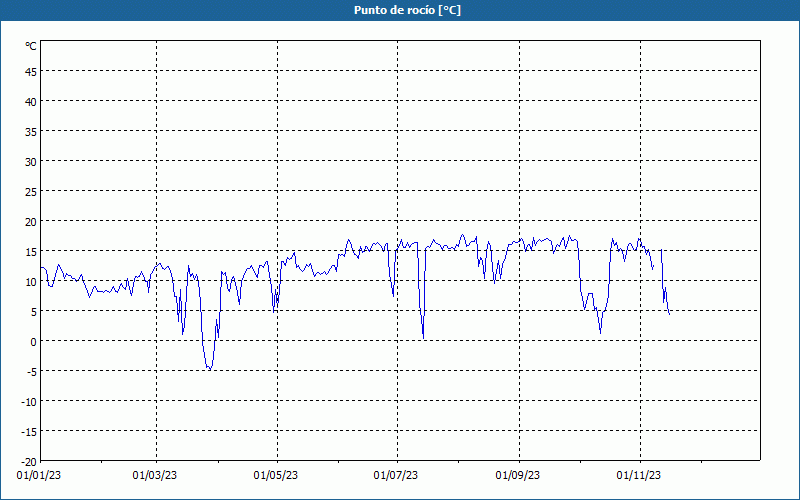800x500 pixels.
Task: Click the 30 y-axis label
Action: 31,162
